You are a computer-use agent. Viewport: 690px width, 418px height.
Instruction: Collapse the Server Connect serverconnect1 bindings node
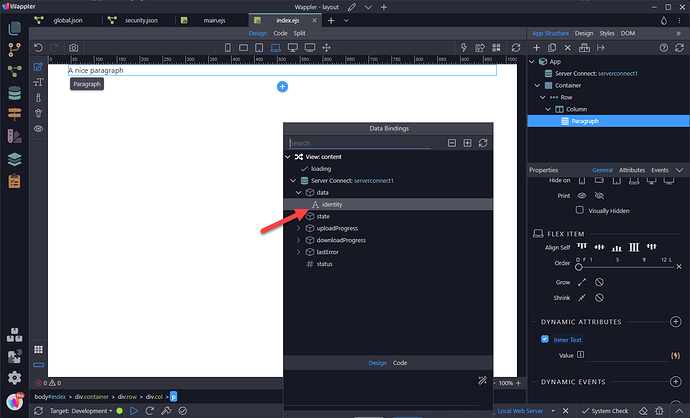click(293, 180)
